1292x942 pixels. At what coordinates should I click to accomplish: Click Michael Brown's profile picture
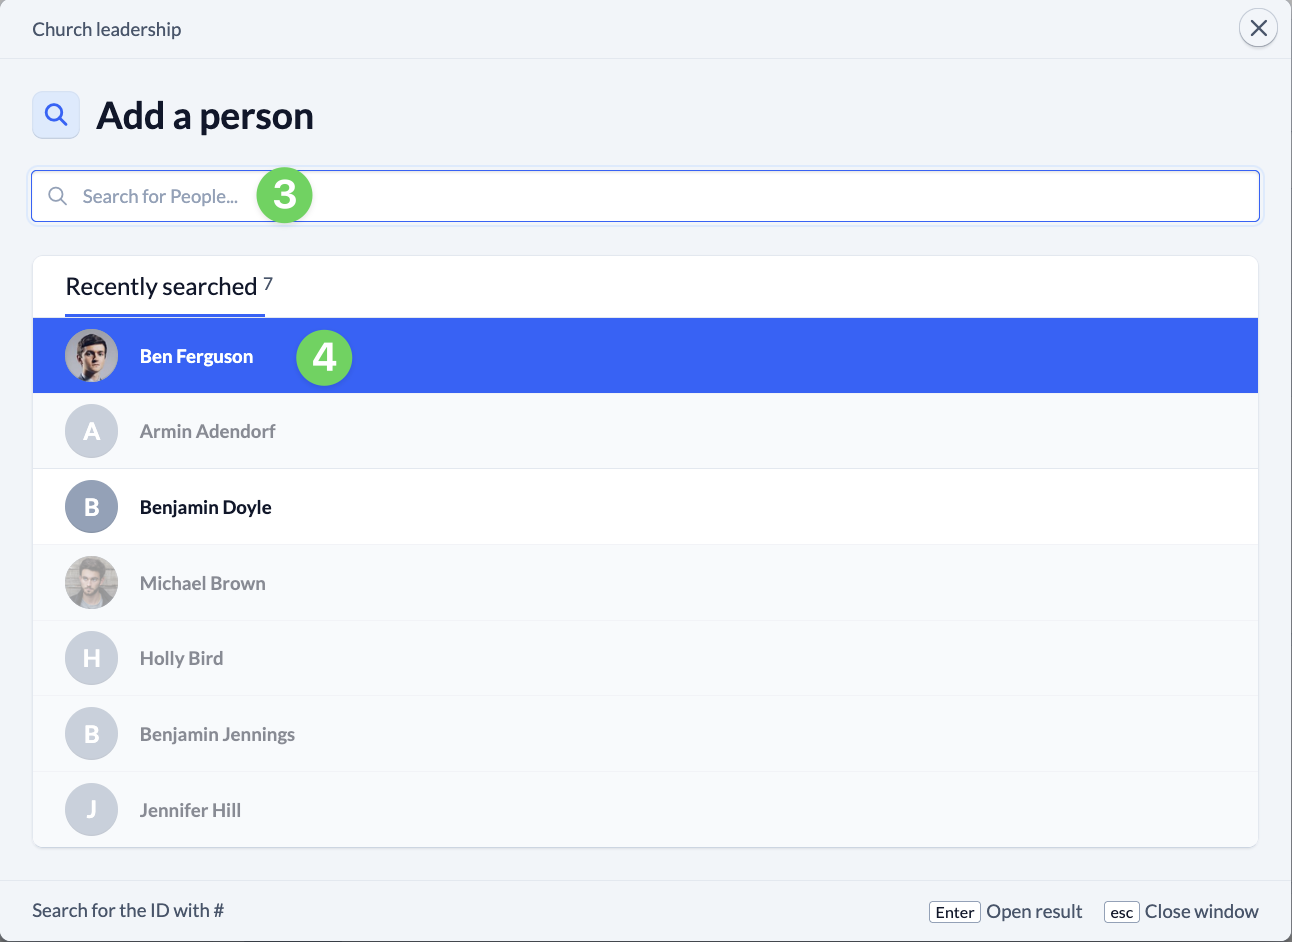click(x=91, y=582)
